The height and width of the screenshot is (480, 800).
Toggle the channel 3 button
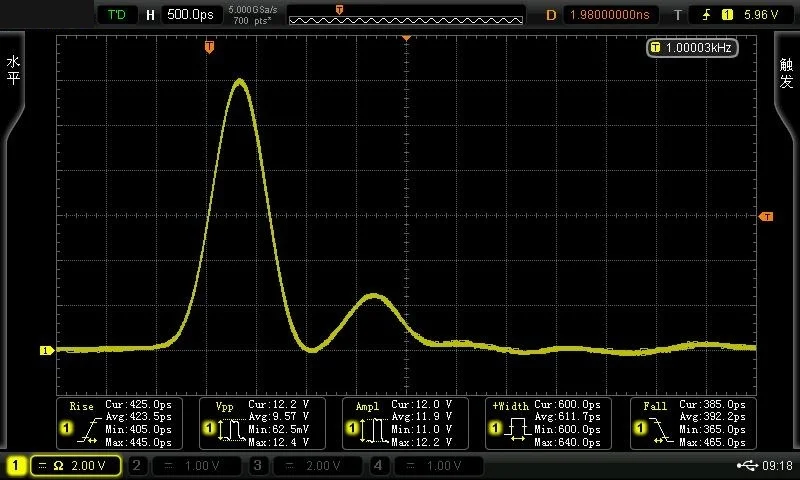257,466
